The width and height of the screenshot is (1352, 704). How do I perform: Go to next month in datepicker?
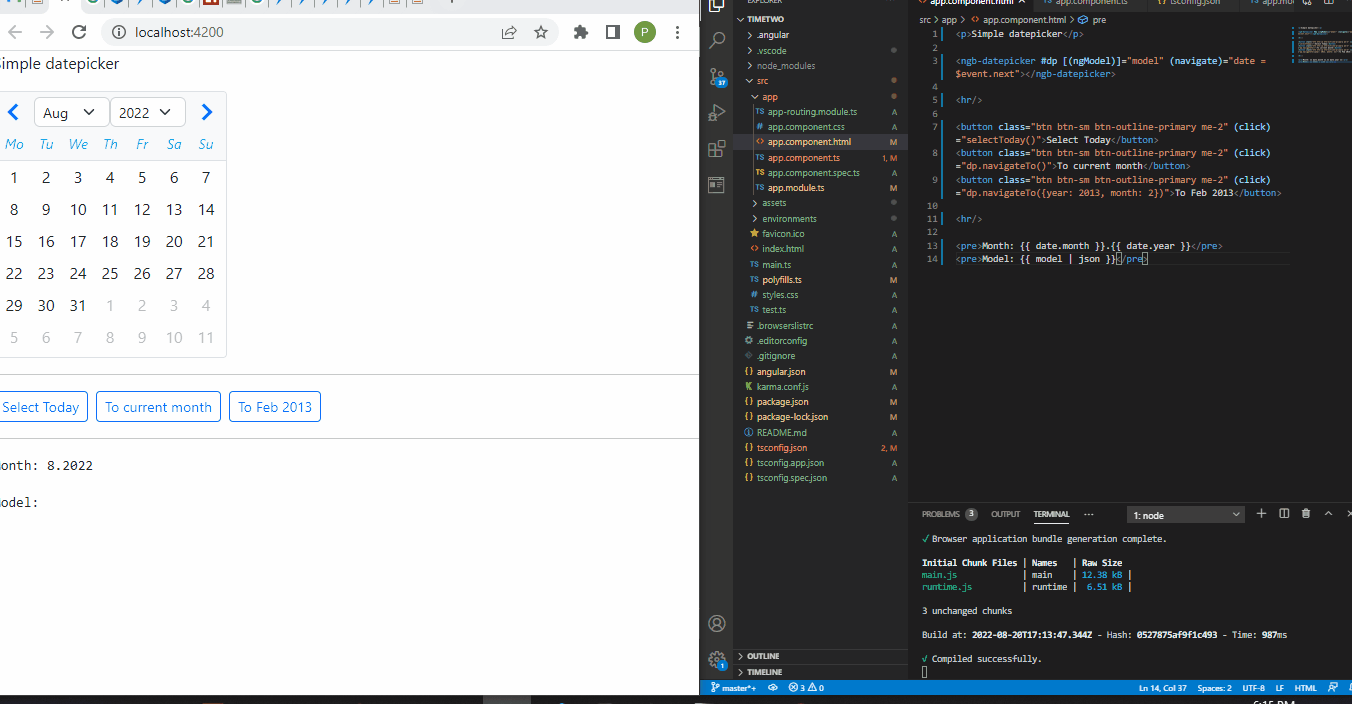click(x=206, y=112)
